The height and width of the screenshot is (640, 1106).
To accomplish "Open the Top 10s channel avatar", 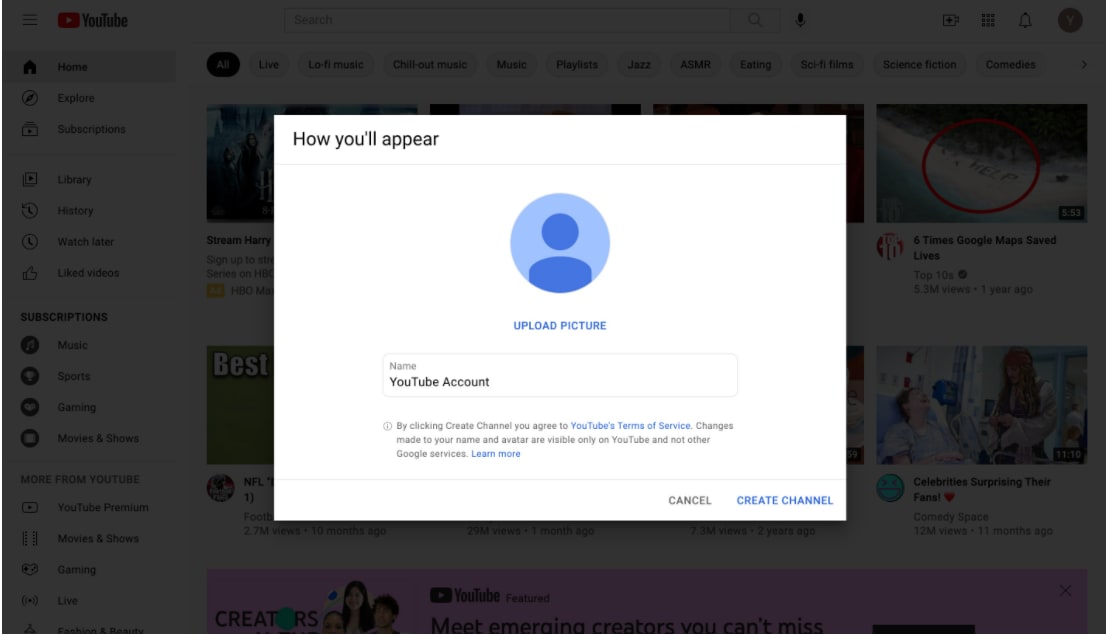I will (x=889, y=246).
